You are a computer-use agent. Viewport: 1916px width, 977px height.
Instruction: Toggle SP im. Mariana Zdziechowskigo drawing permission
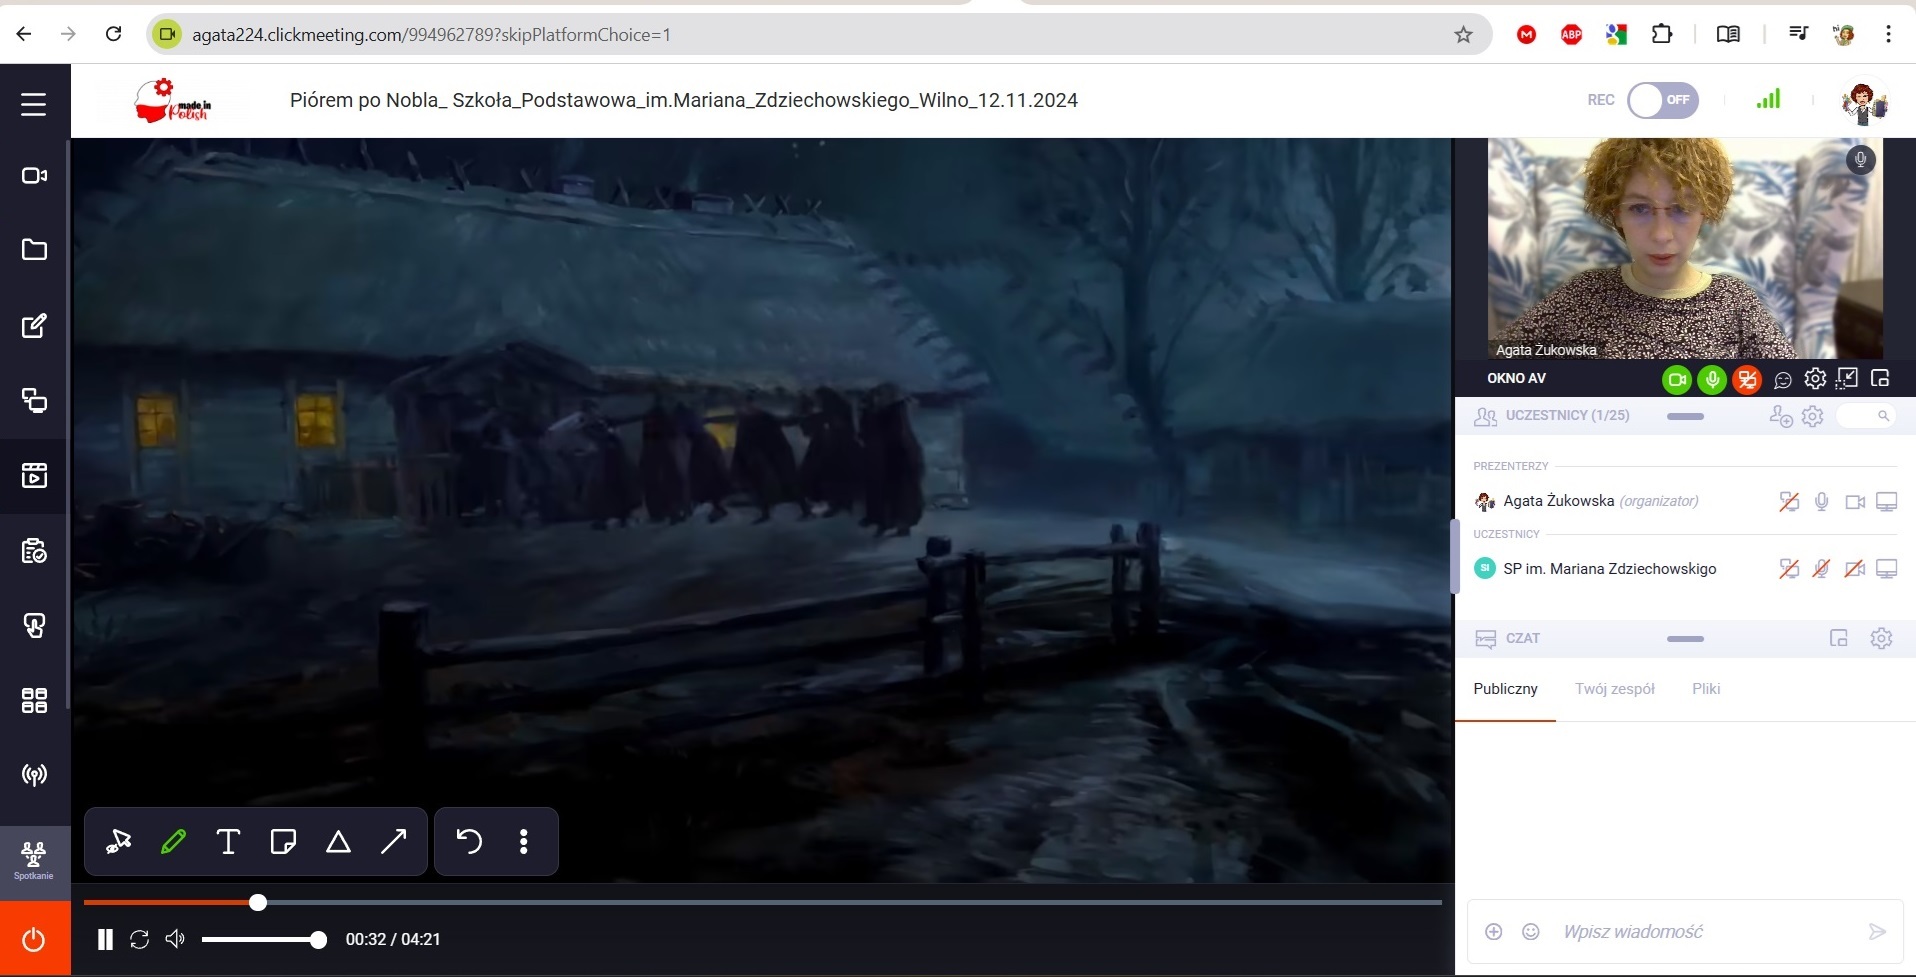(x=1789, y=569)
